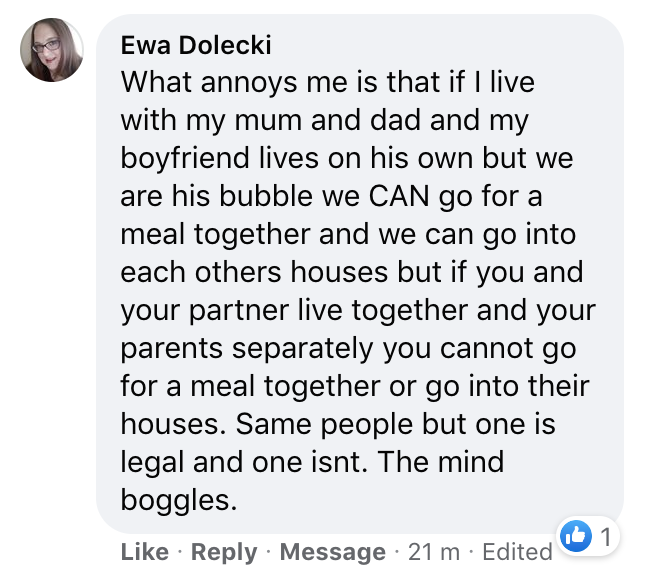Click the phrase 'your partner live together'

pyautogui.click(x=293, y=310)
